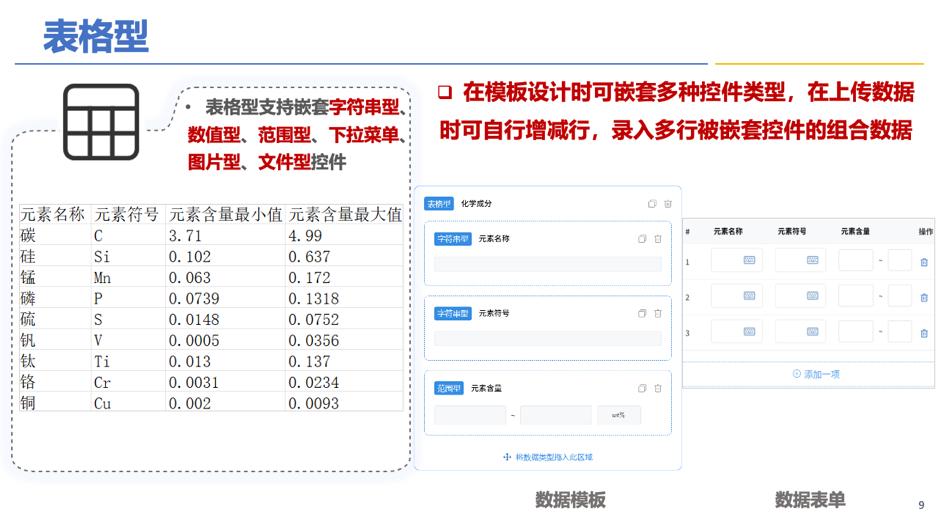Viewport: 939px width, 528px height.
Task: Select the blue 表格型 type tag
Action: pyautogui.click(x=439, y=204)
